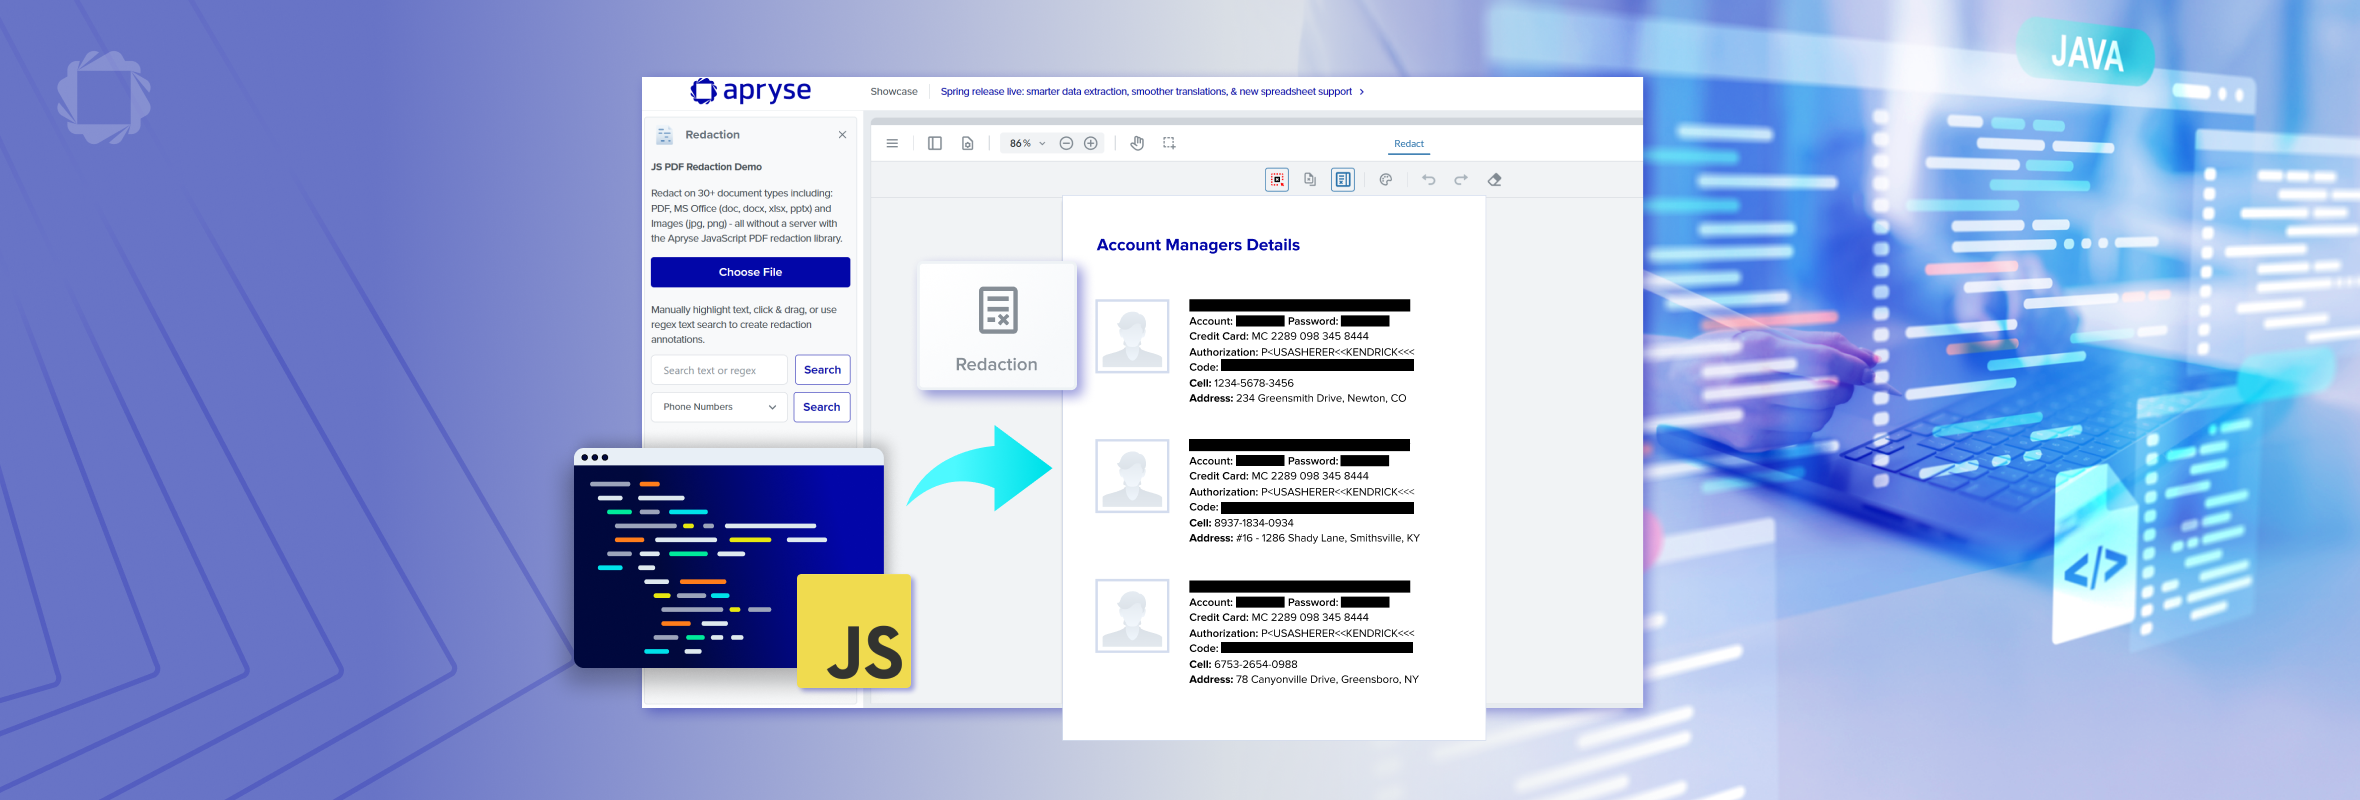Toggle the redaction panel icon
The width and height of the screenshot is (2360, 800).
tap(1343, 180)
